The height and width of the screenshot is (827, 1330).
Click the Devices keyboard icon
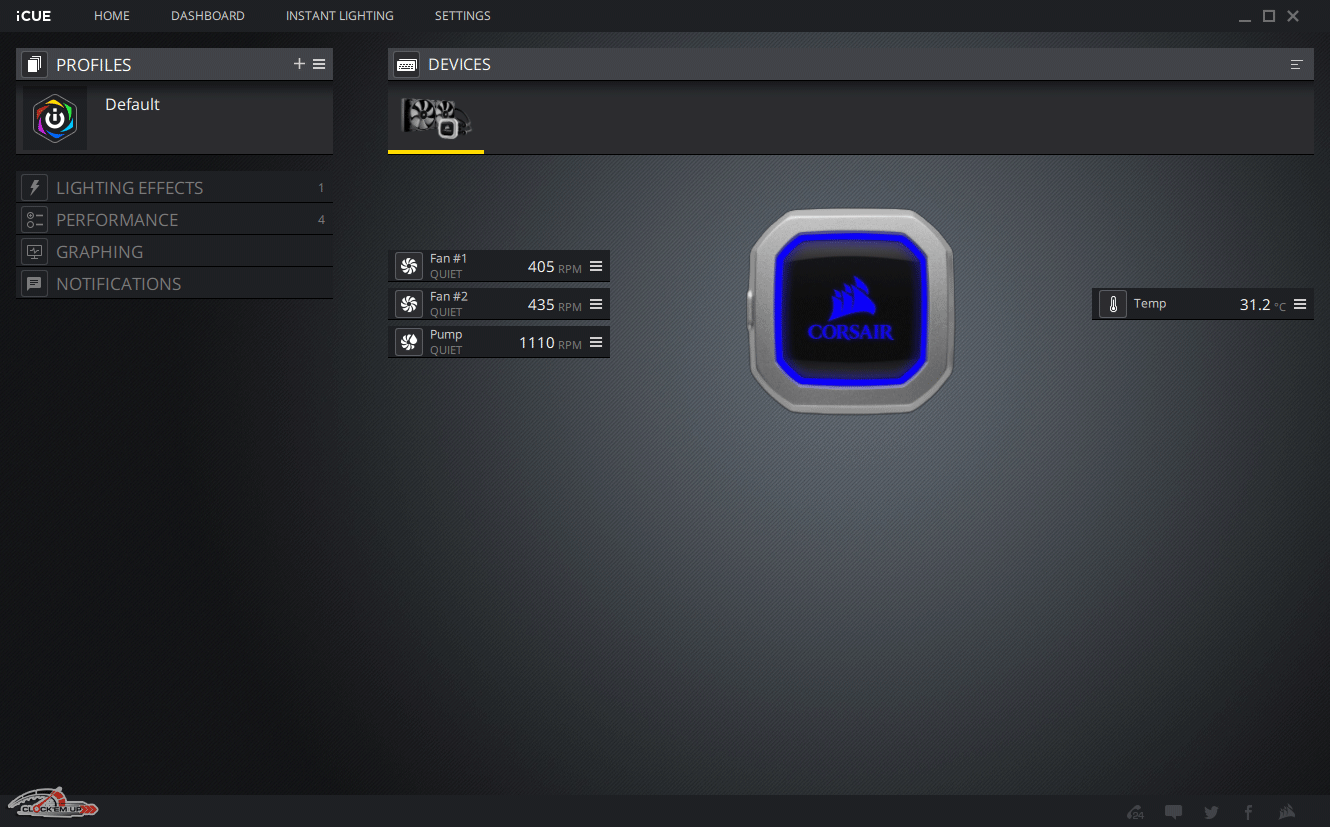tap(407, 64)
